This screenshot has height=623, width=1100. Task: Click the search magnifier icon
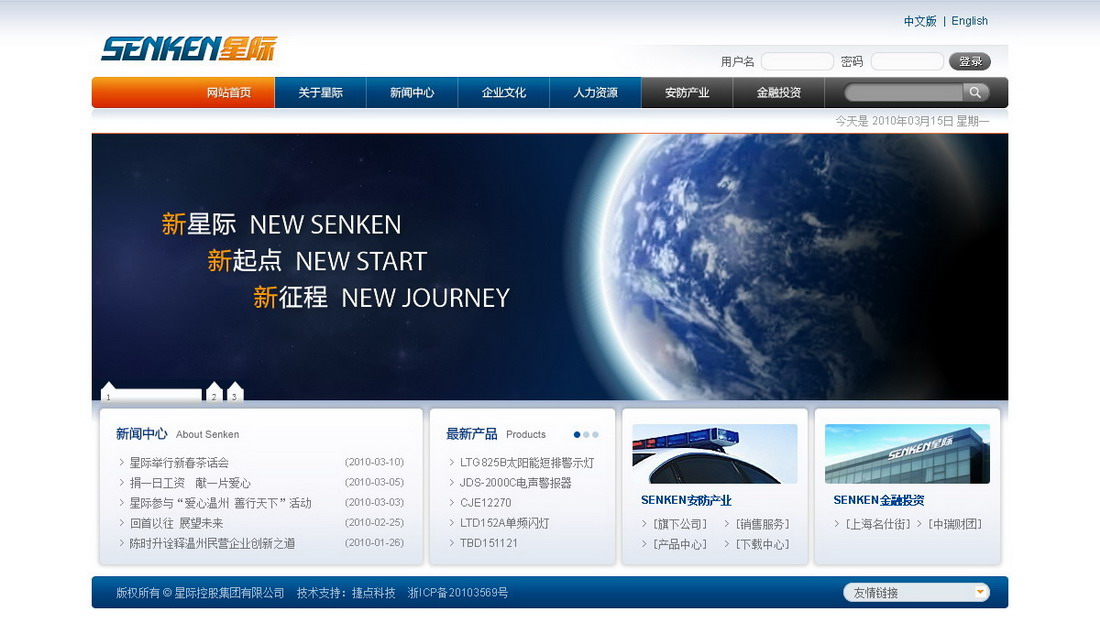pyautogui.click(x=975, y=93)
